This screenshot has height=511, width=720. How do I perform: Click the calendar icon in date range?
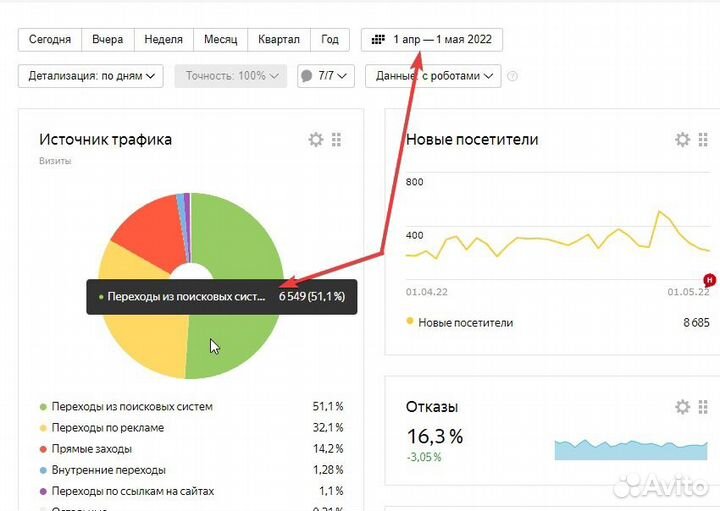pos(378,39)
